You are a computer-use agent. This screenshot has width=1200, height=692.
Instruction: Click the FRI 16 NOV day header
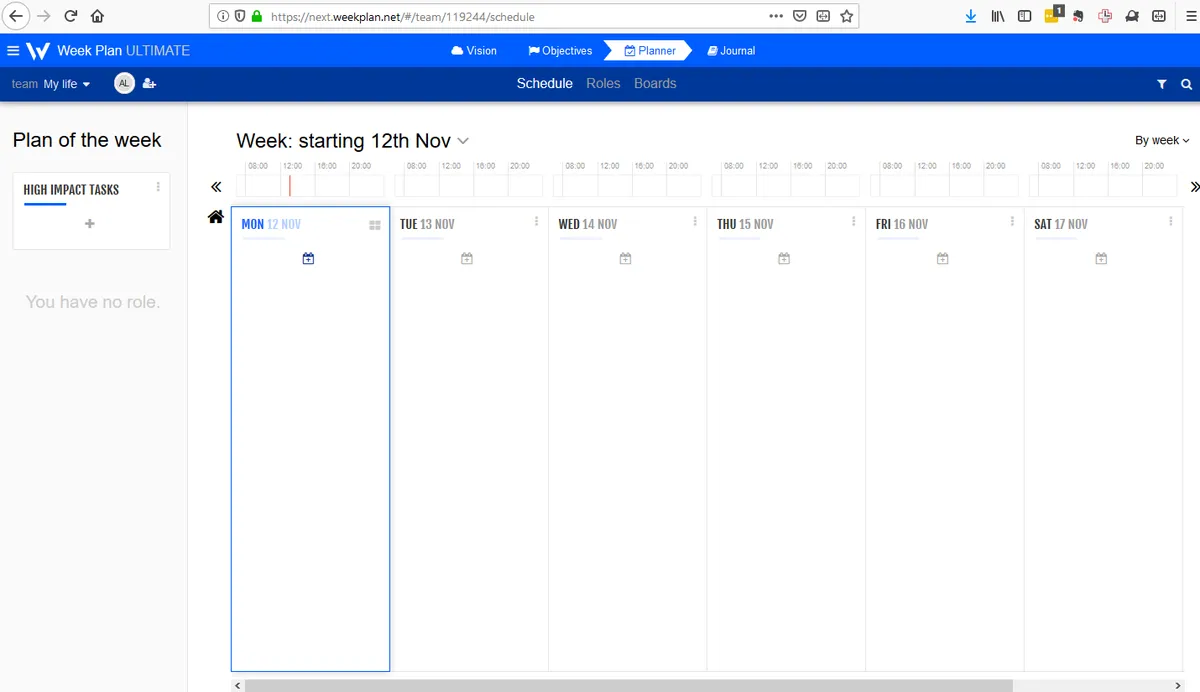pos(902,224)
